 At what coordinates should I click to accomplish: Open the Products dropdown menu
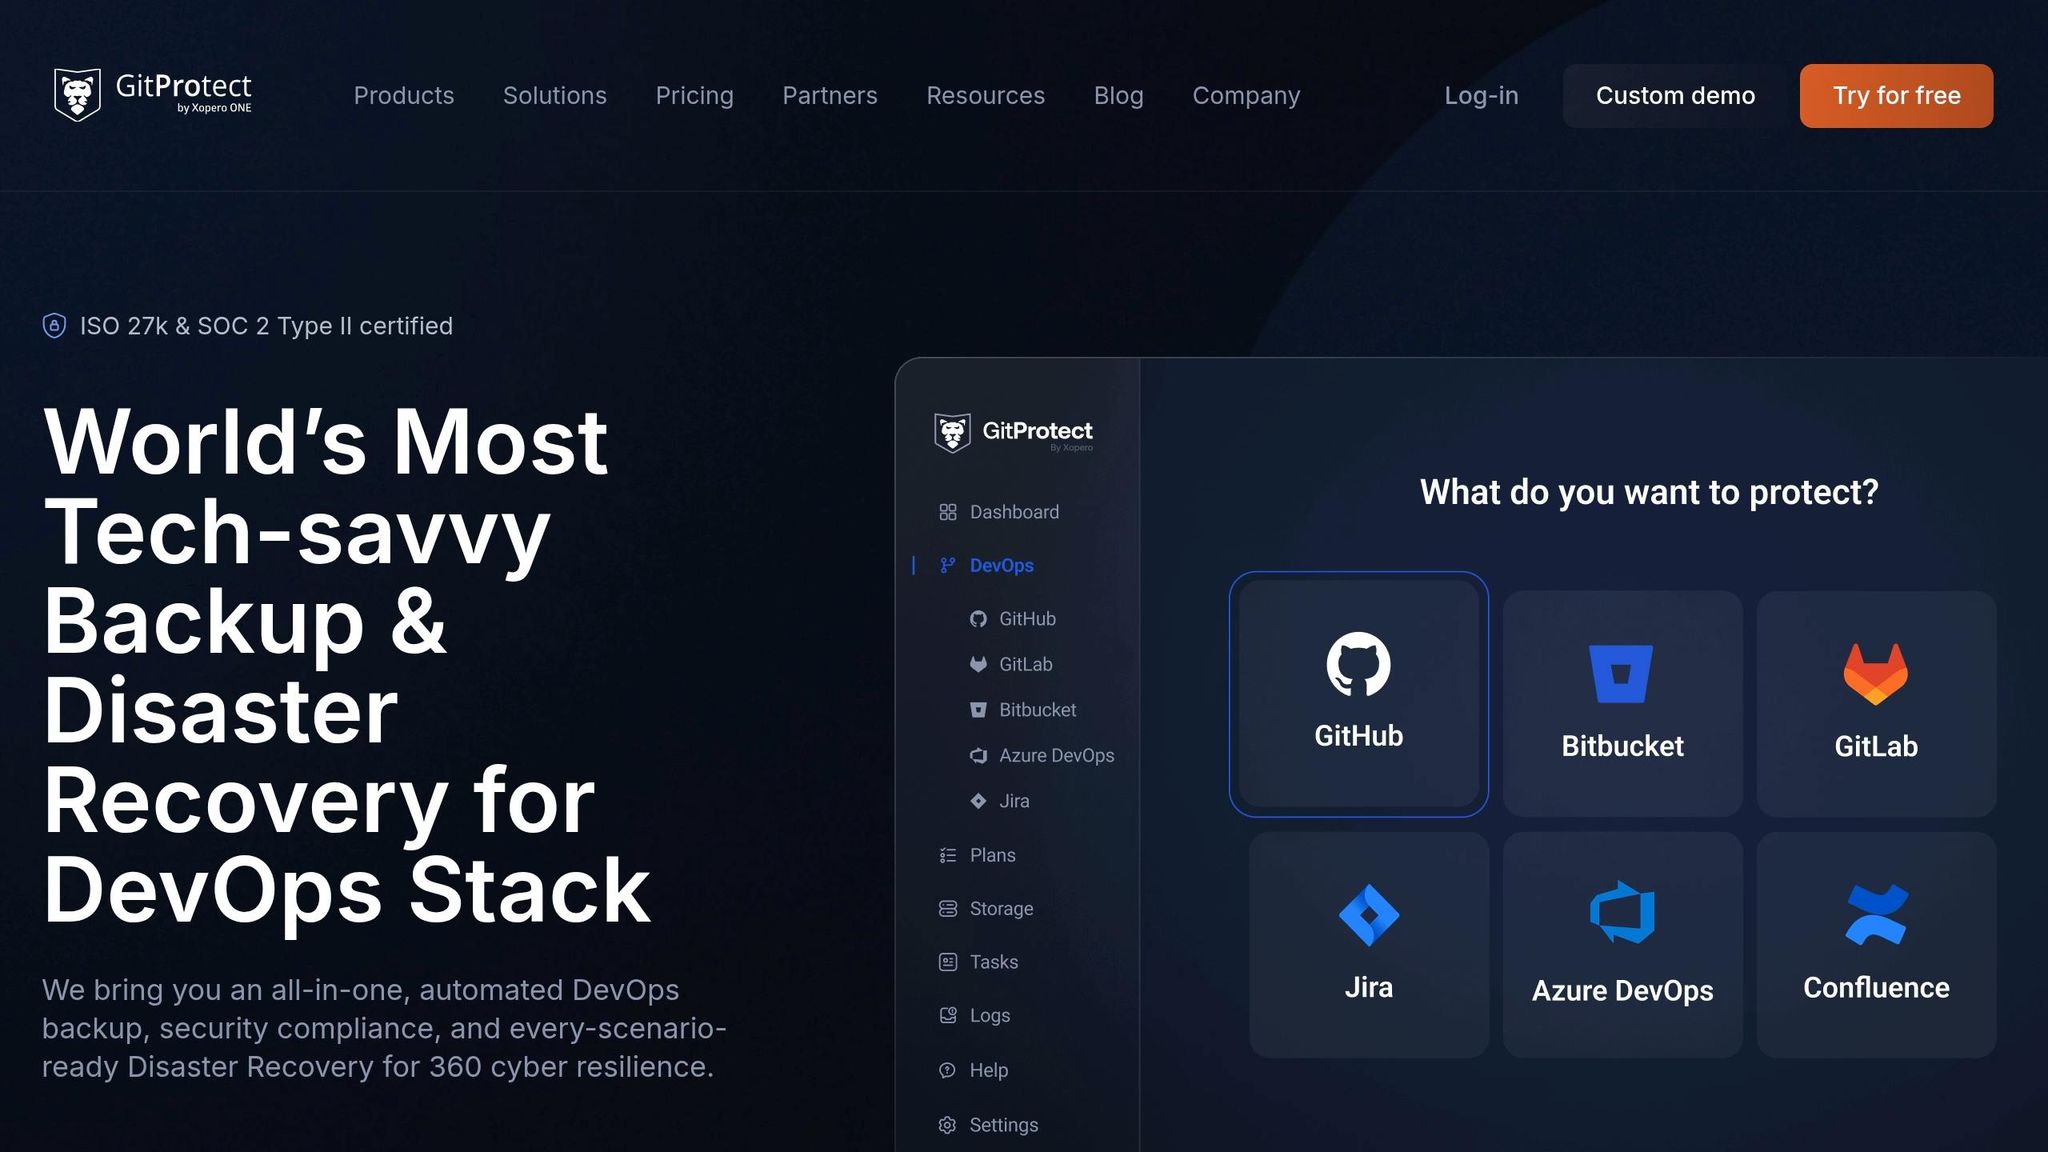404,95
